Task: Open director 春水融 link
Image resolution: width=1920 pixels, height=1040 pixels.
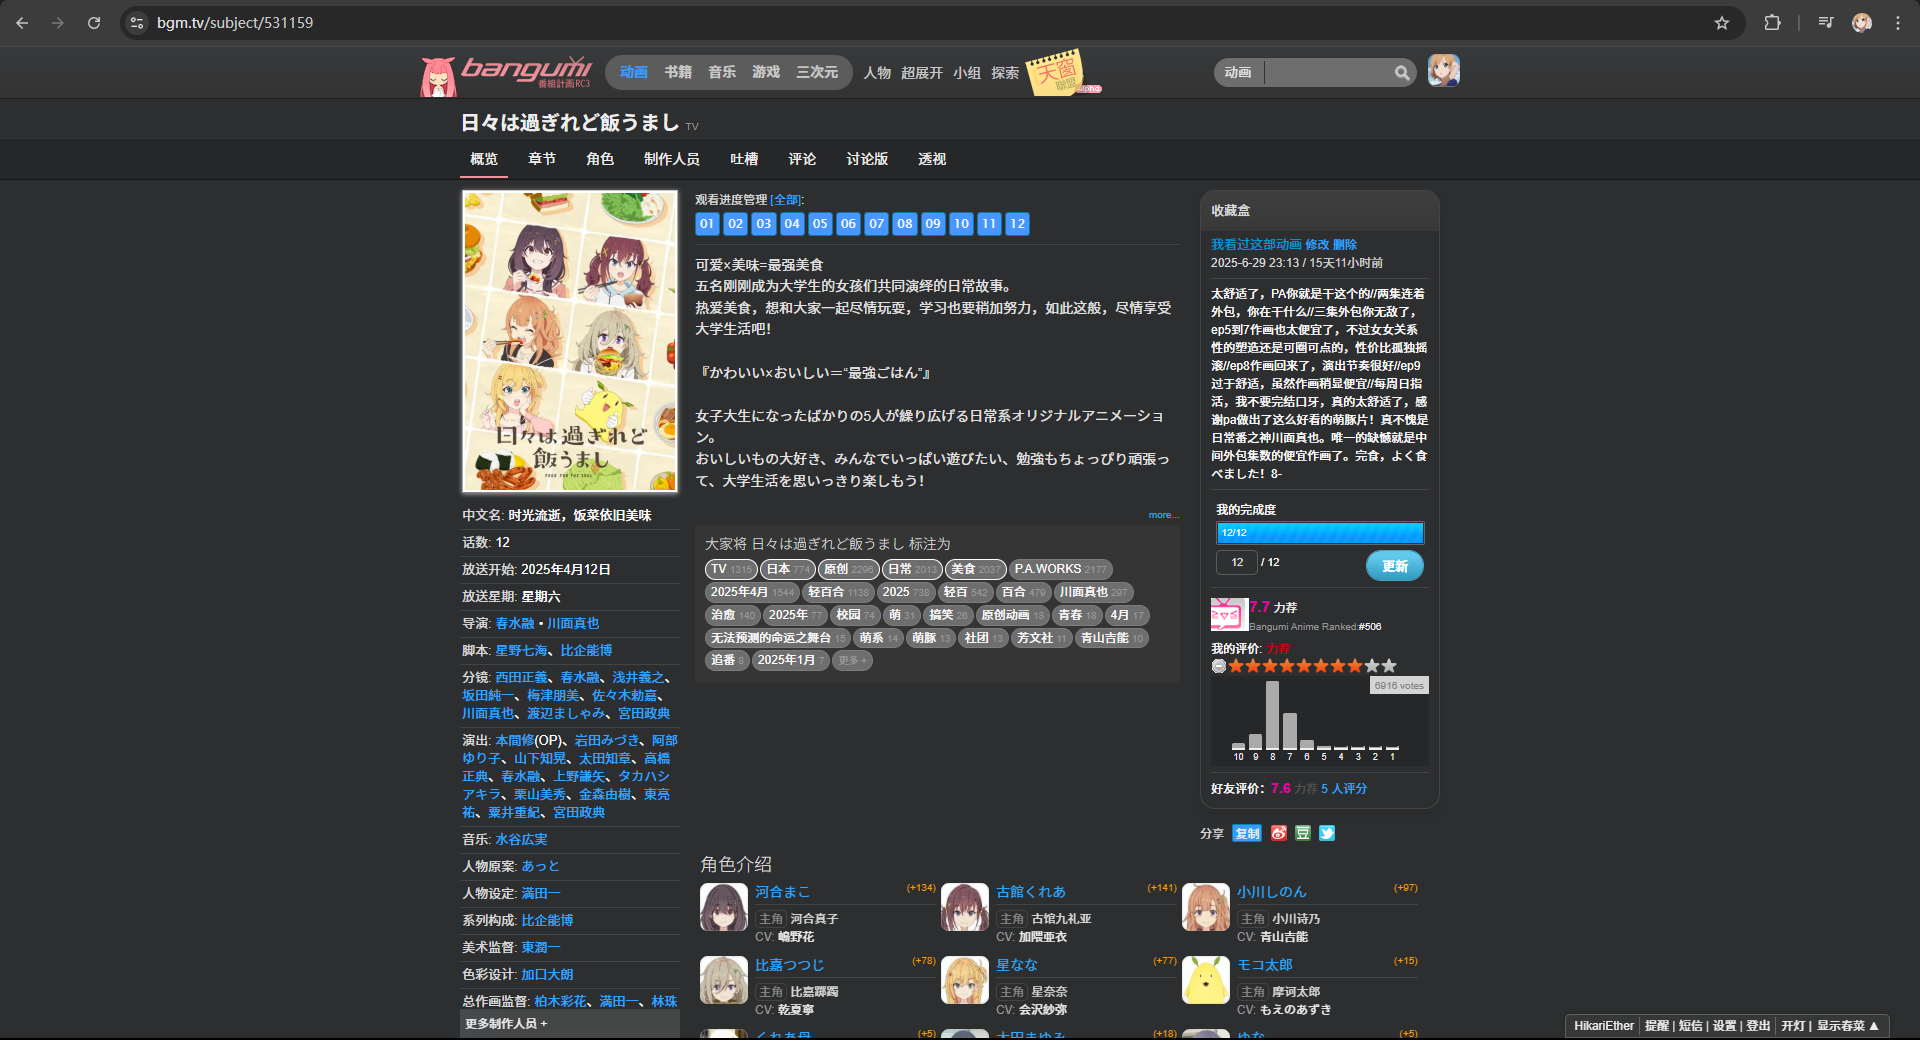Action: tap(515, 623)
